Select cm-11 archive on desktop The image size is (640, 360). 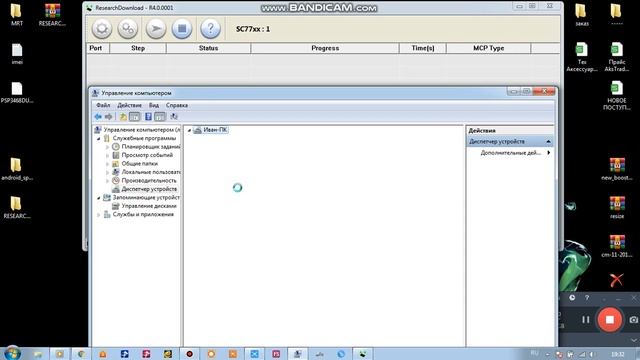point(617,246)
